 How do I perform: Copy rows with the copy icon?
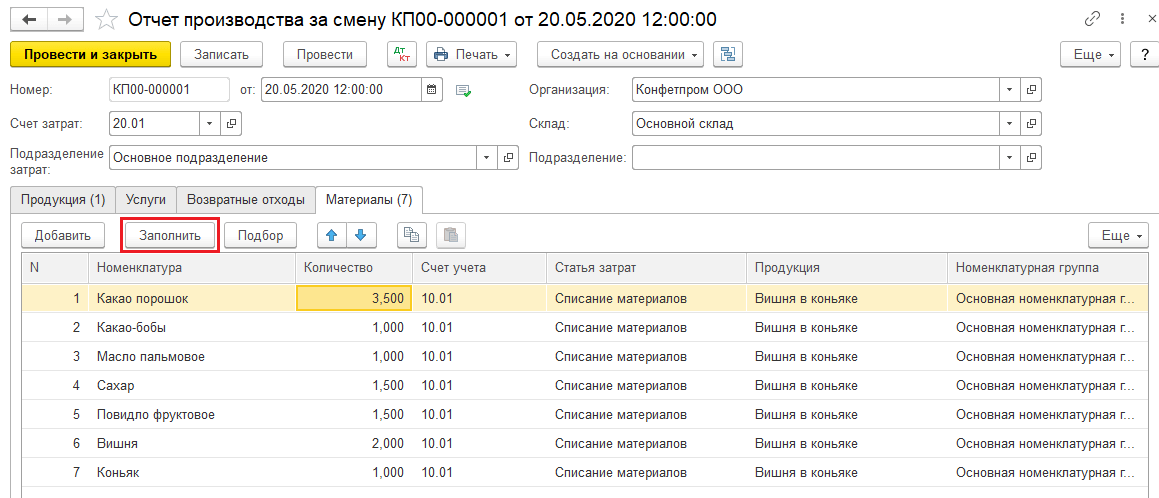(412, 235)
